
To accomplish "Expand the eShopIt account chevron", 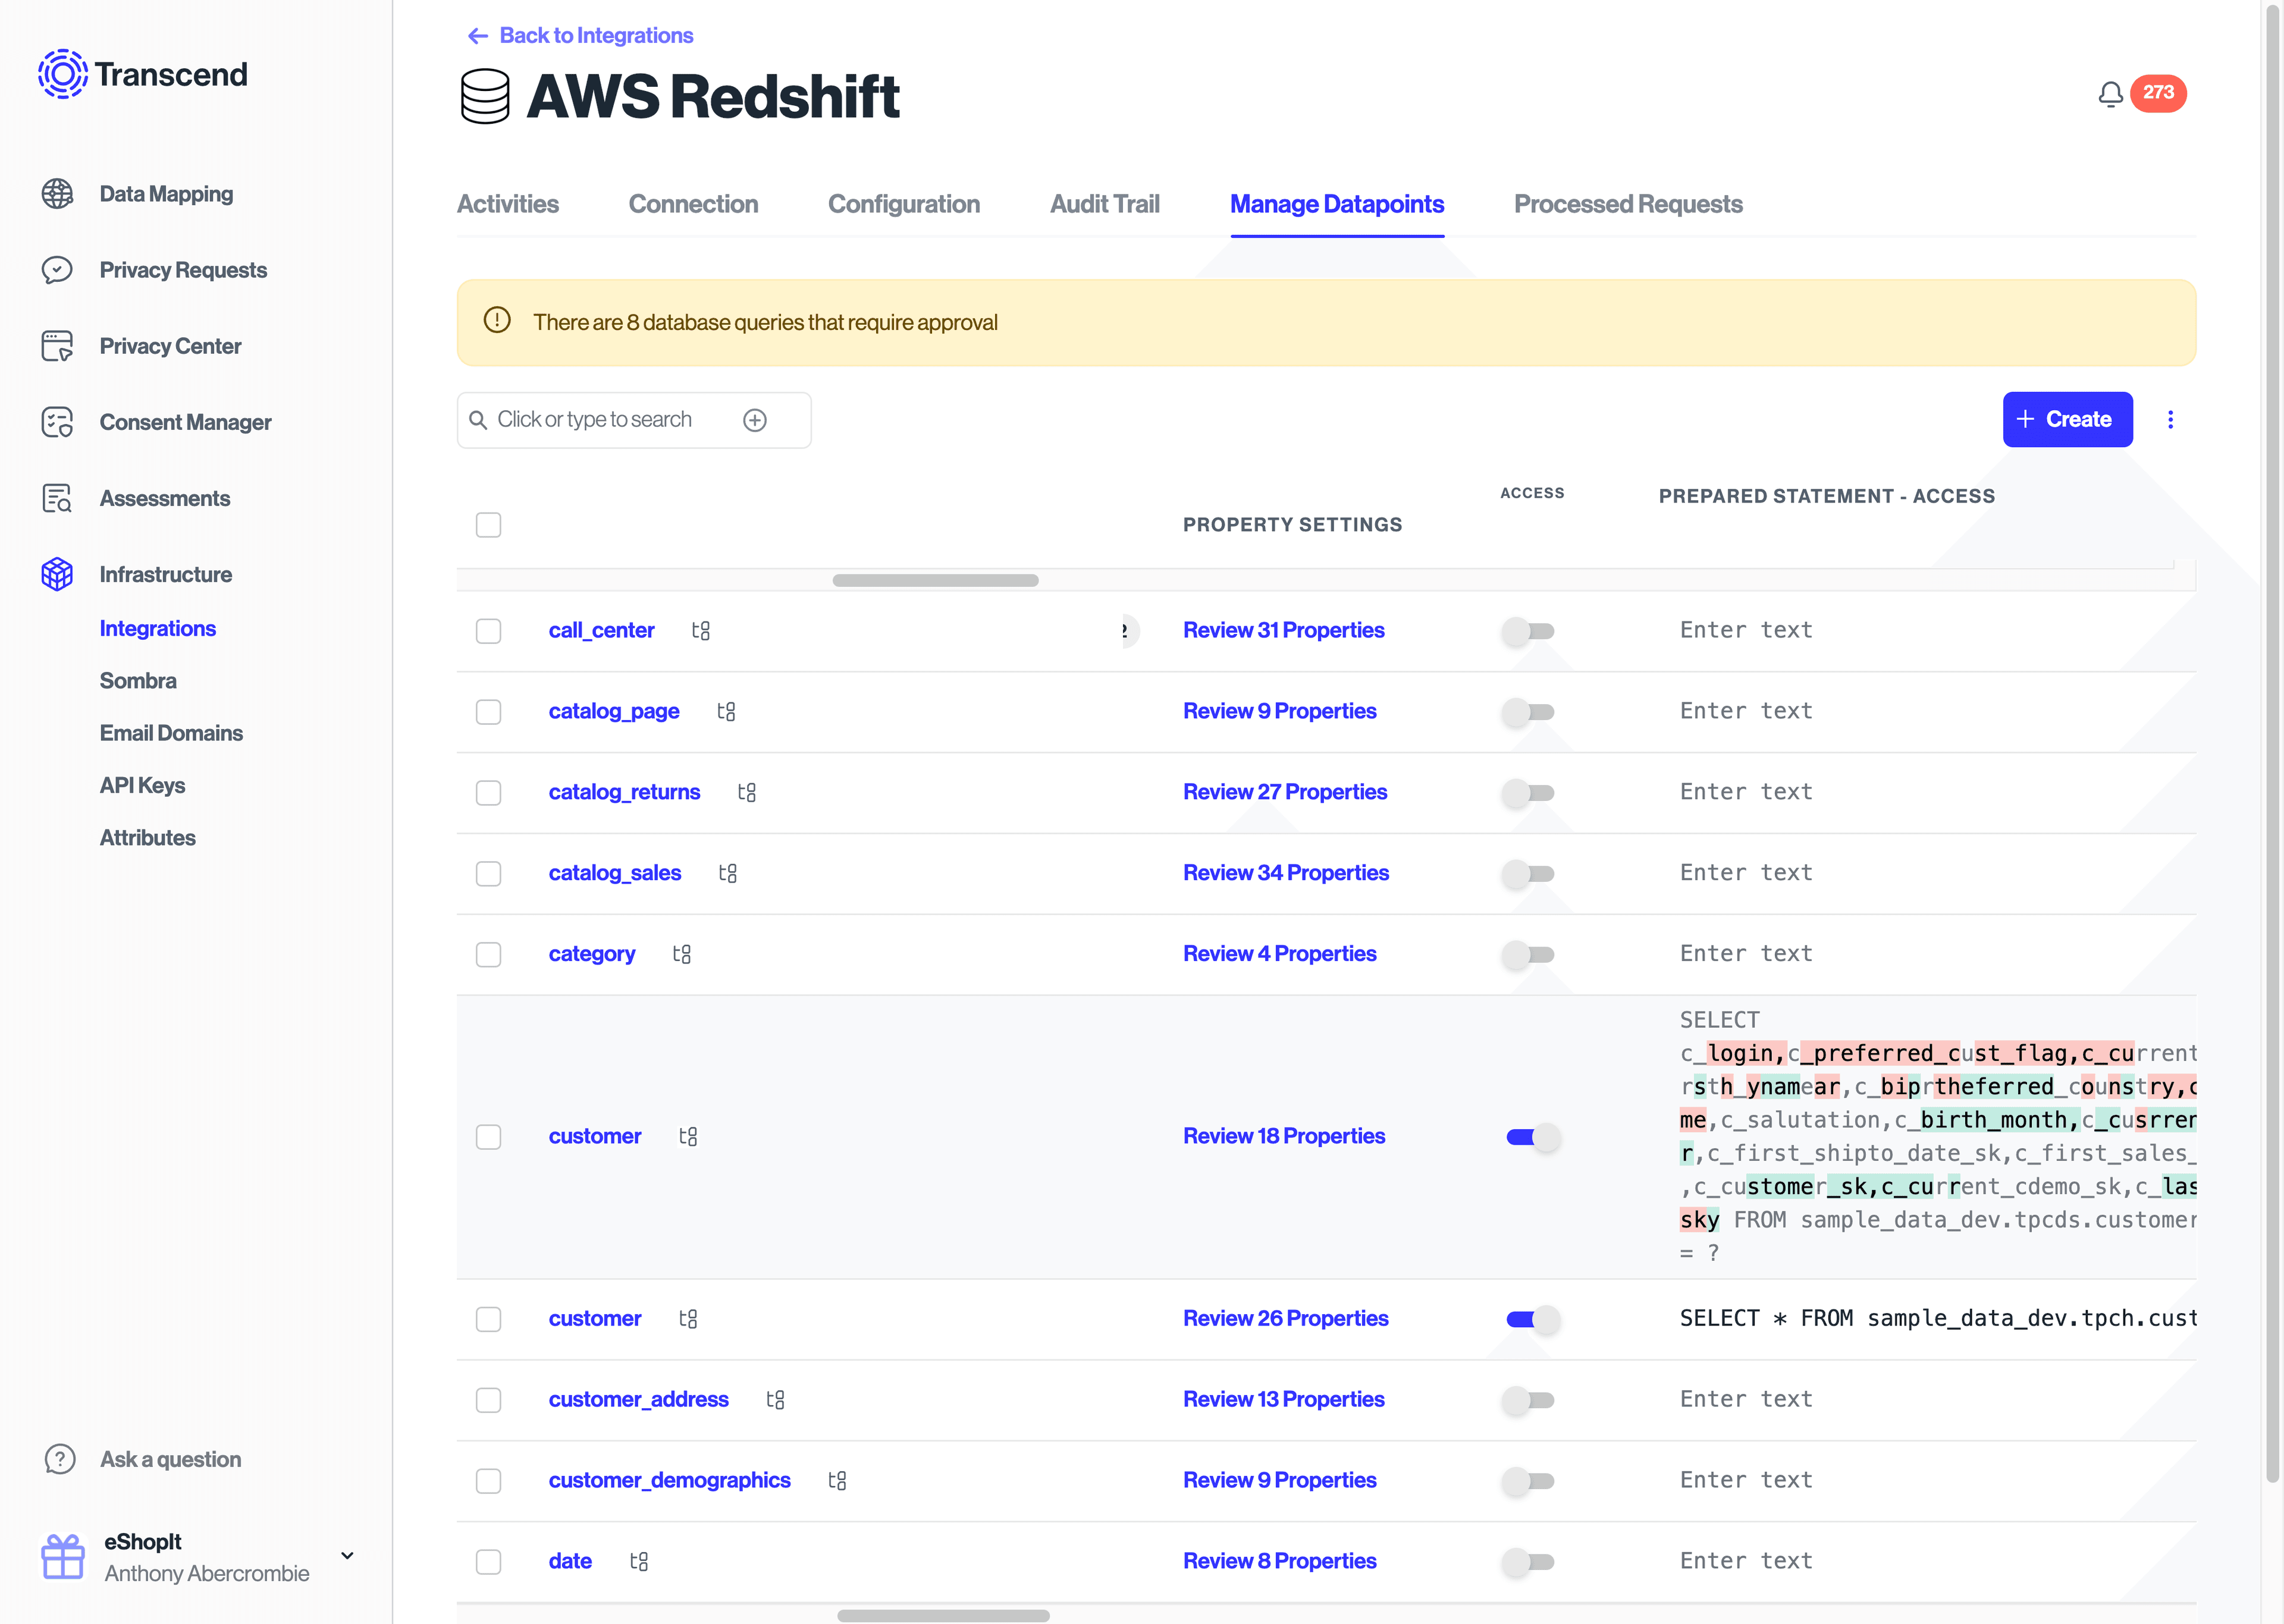I will click(347, 1556).
